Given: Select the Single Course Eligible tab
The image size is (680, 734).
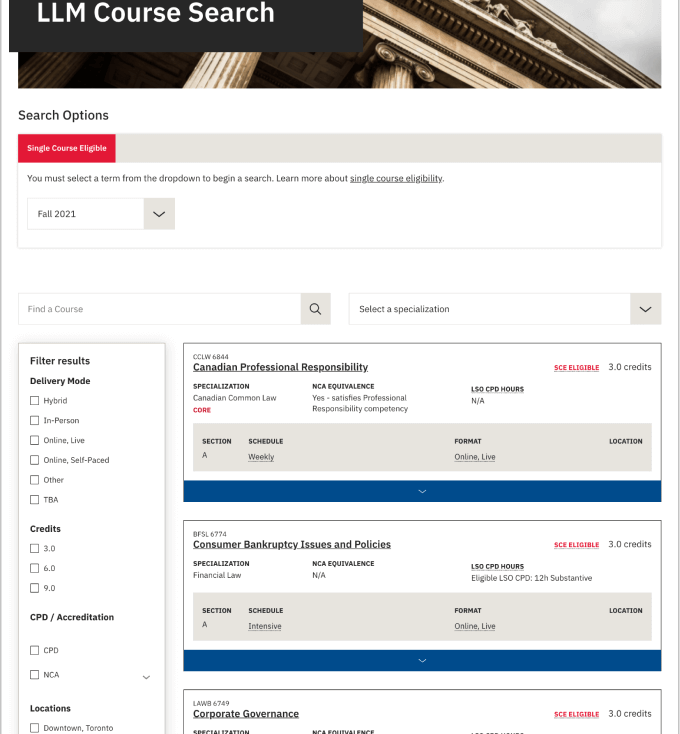Looking at the screenshot, I should coord(67,148).
